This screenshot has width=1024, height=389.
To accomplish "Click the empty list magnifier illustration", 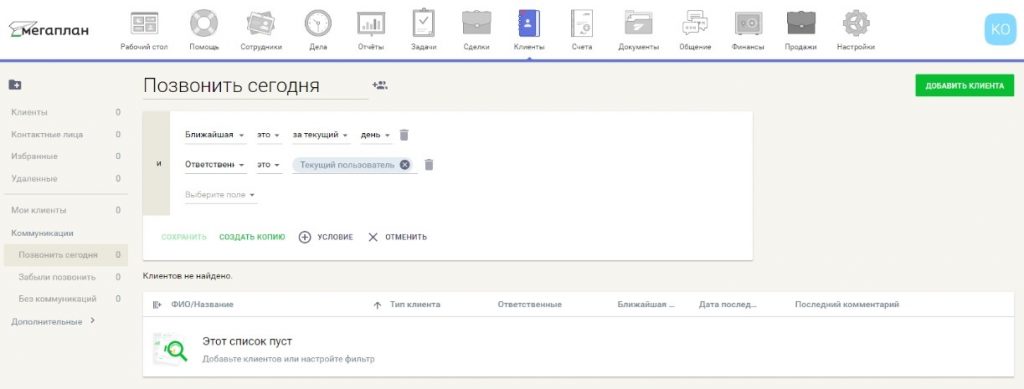I will pos(170,349).
